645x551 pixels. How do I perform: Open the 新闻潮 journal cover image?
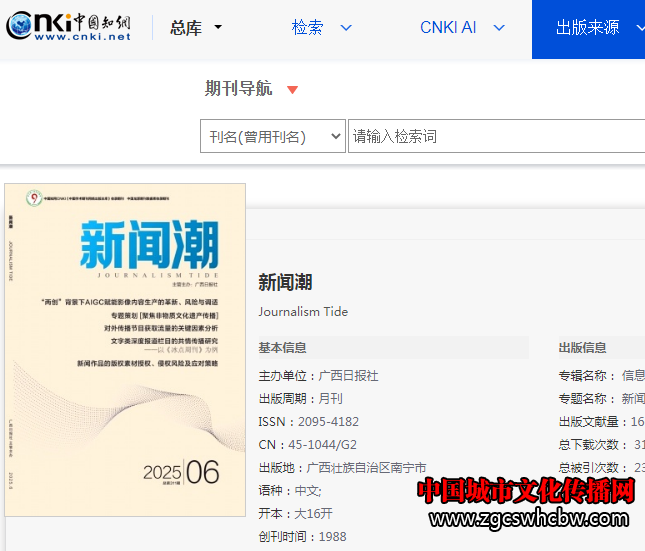125,349
